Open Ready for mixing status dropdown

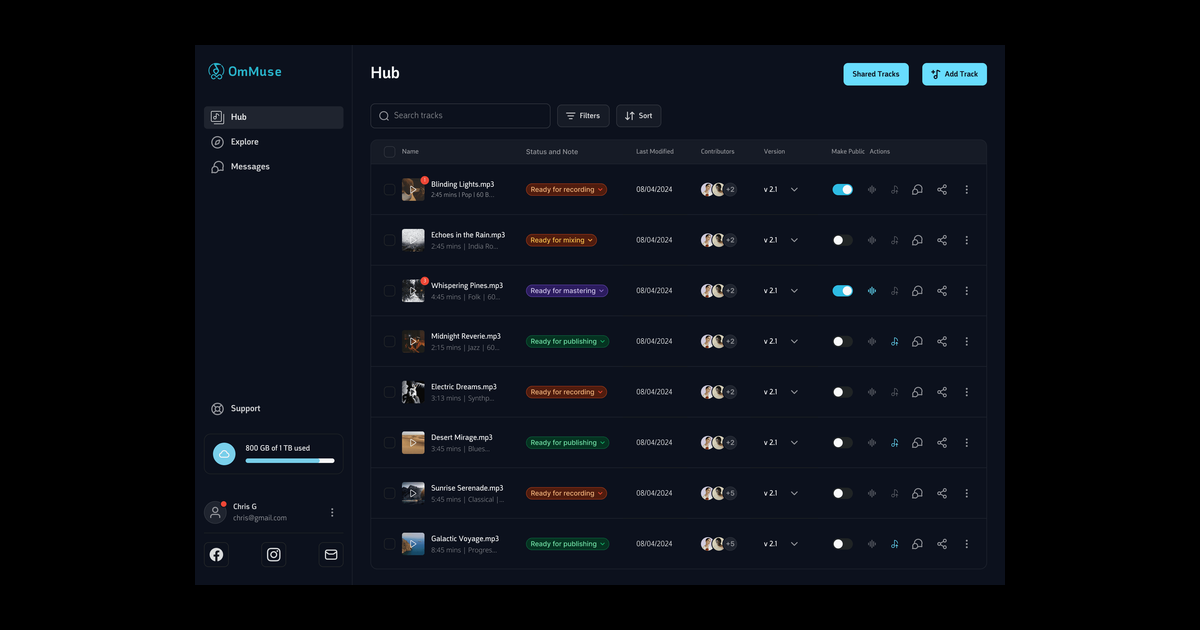[x=561, y=240]
